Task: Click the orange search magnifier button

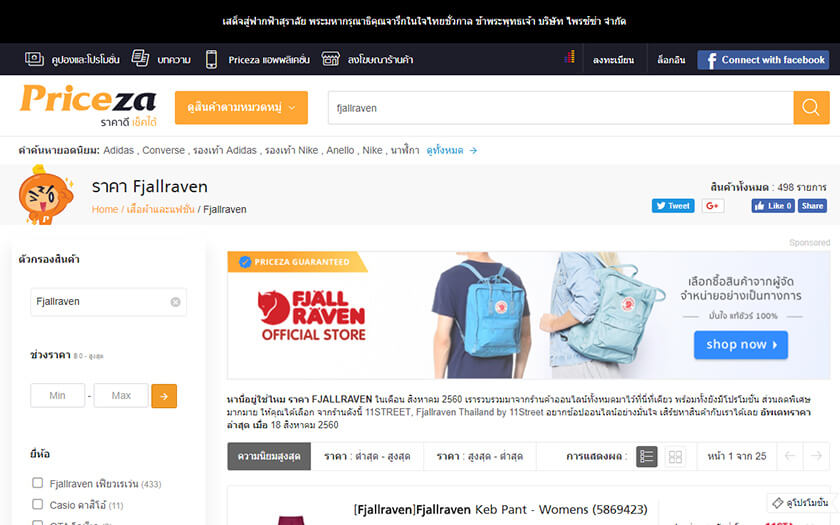Action: [811, 108]
